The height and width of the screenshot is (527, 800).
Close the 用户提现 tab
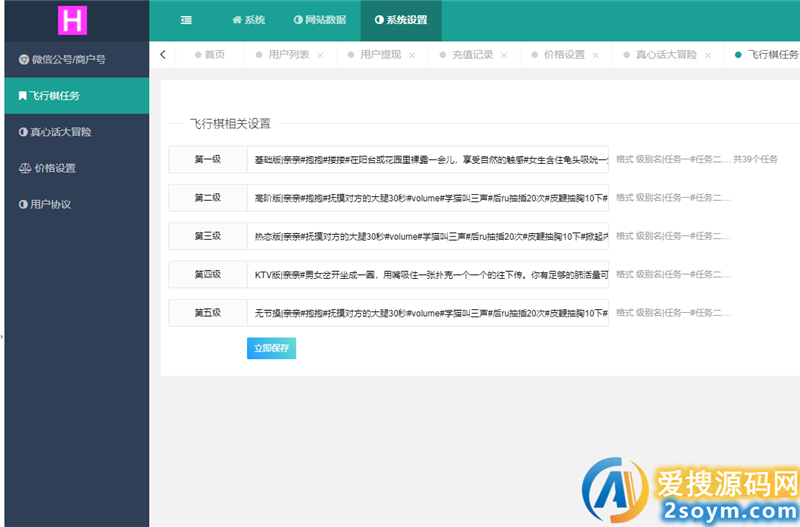pos(412,55)
